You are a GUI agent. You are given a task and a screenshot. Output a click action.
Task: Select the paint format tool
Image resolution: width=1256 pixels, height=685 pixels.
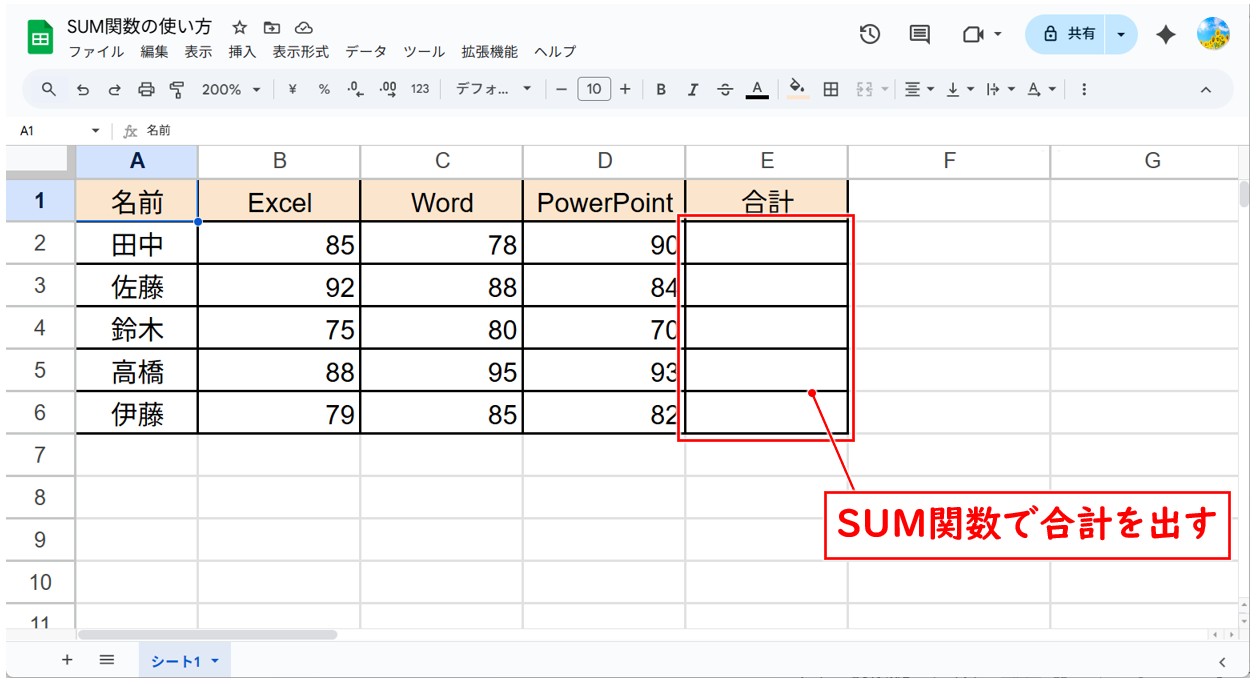177,90
